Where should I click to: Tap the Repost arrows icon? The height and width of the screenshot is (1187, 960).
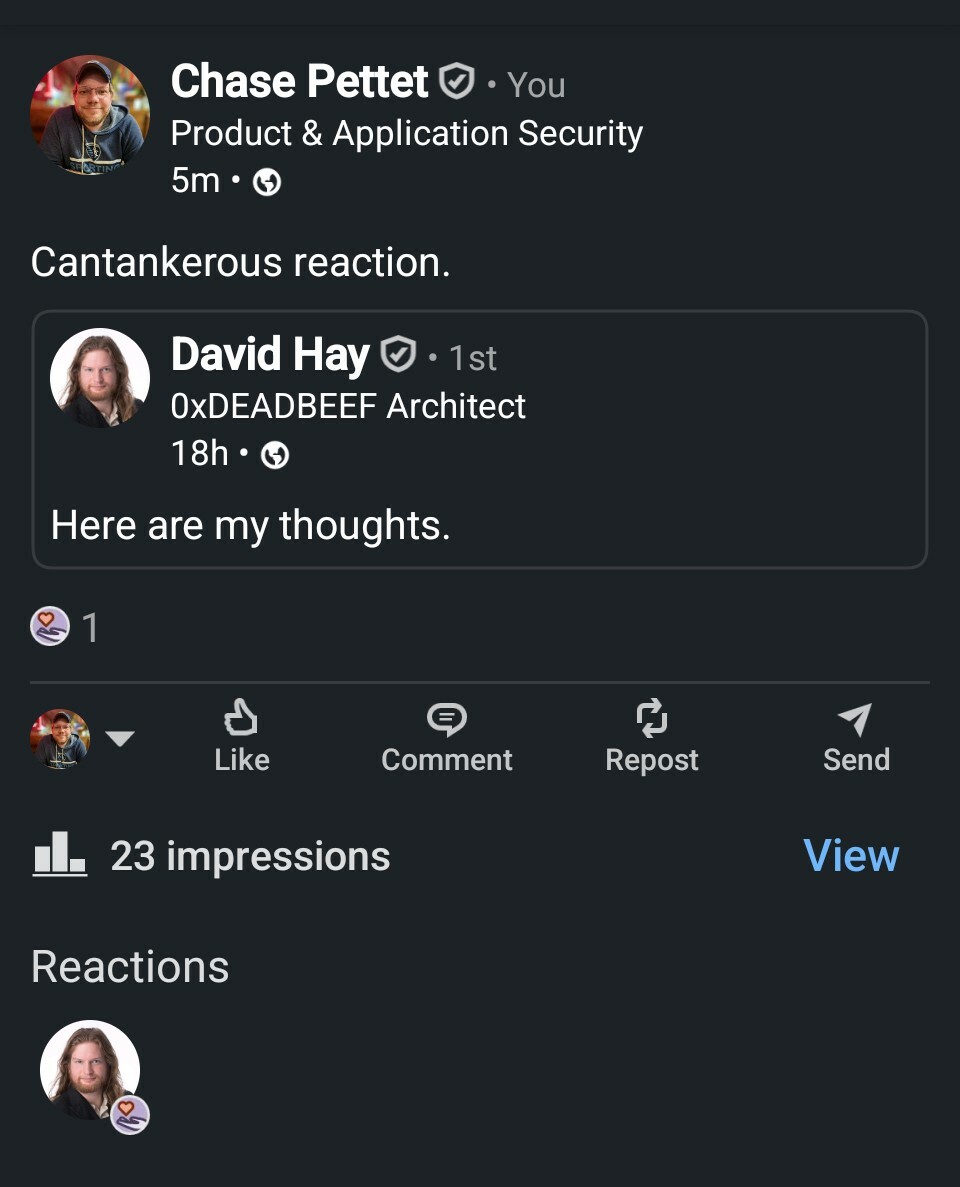(651, 719)
